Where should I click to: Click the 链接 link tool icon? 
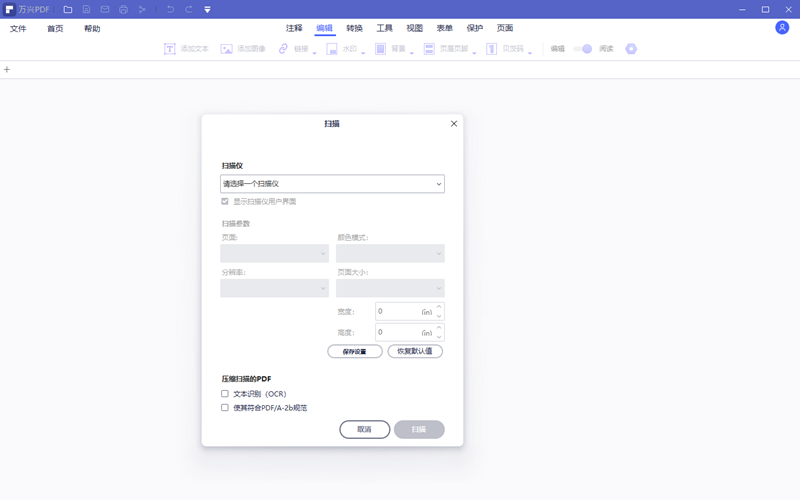283,48
